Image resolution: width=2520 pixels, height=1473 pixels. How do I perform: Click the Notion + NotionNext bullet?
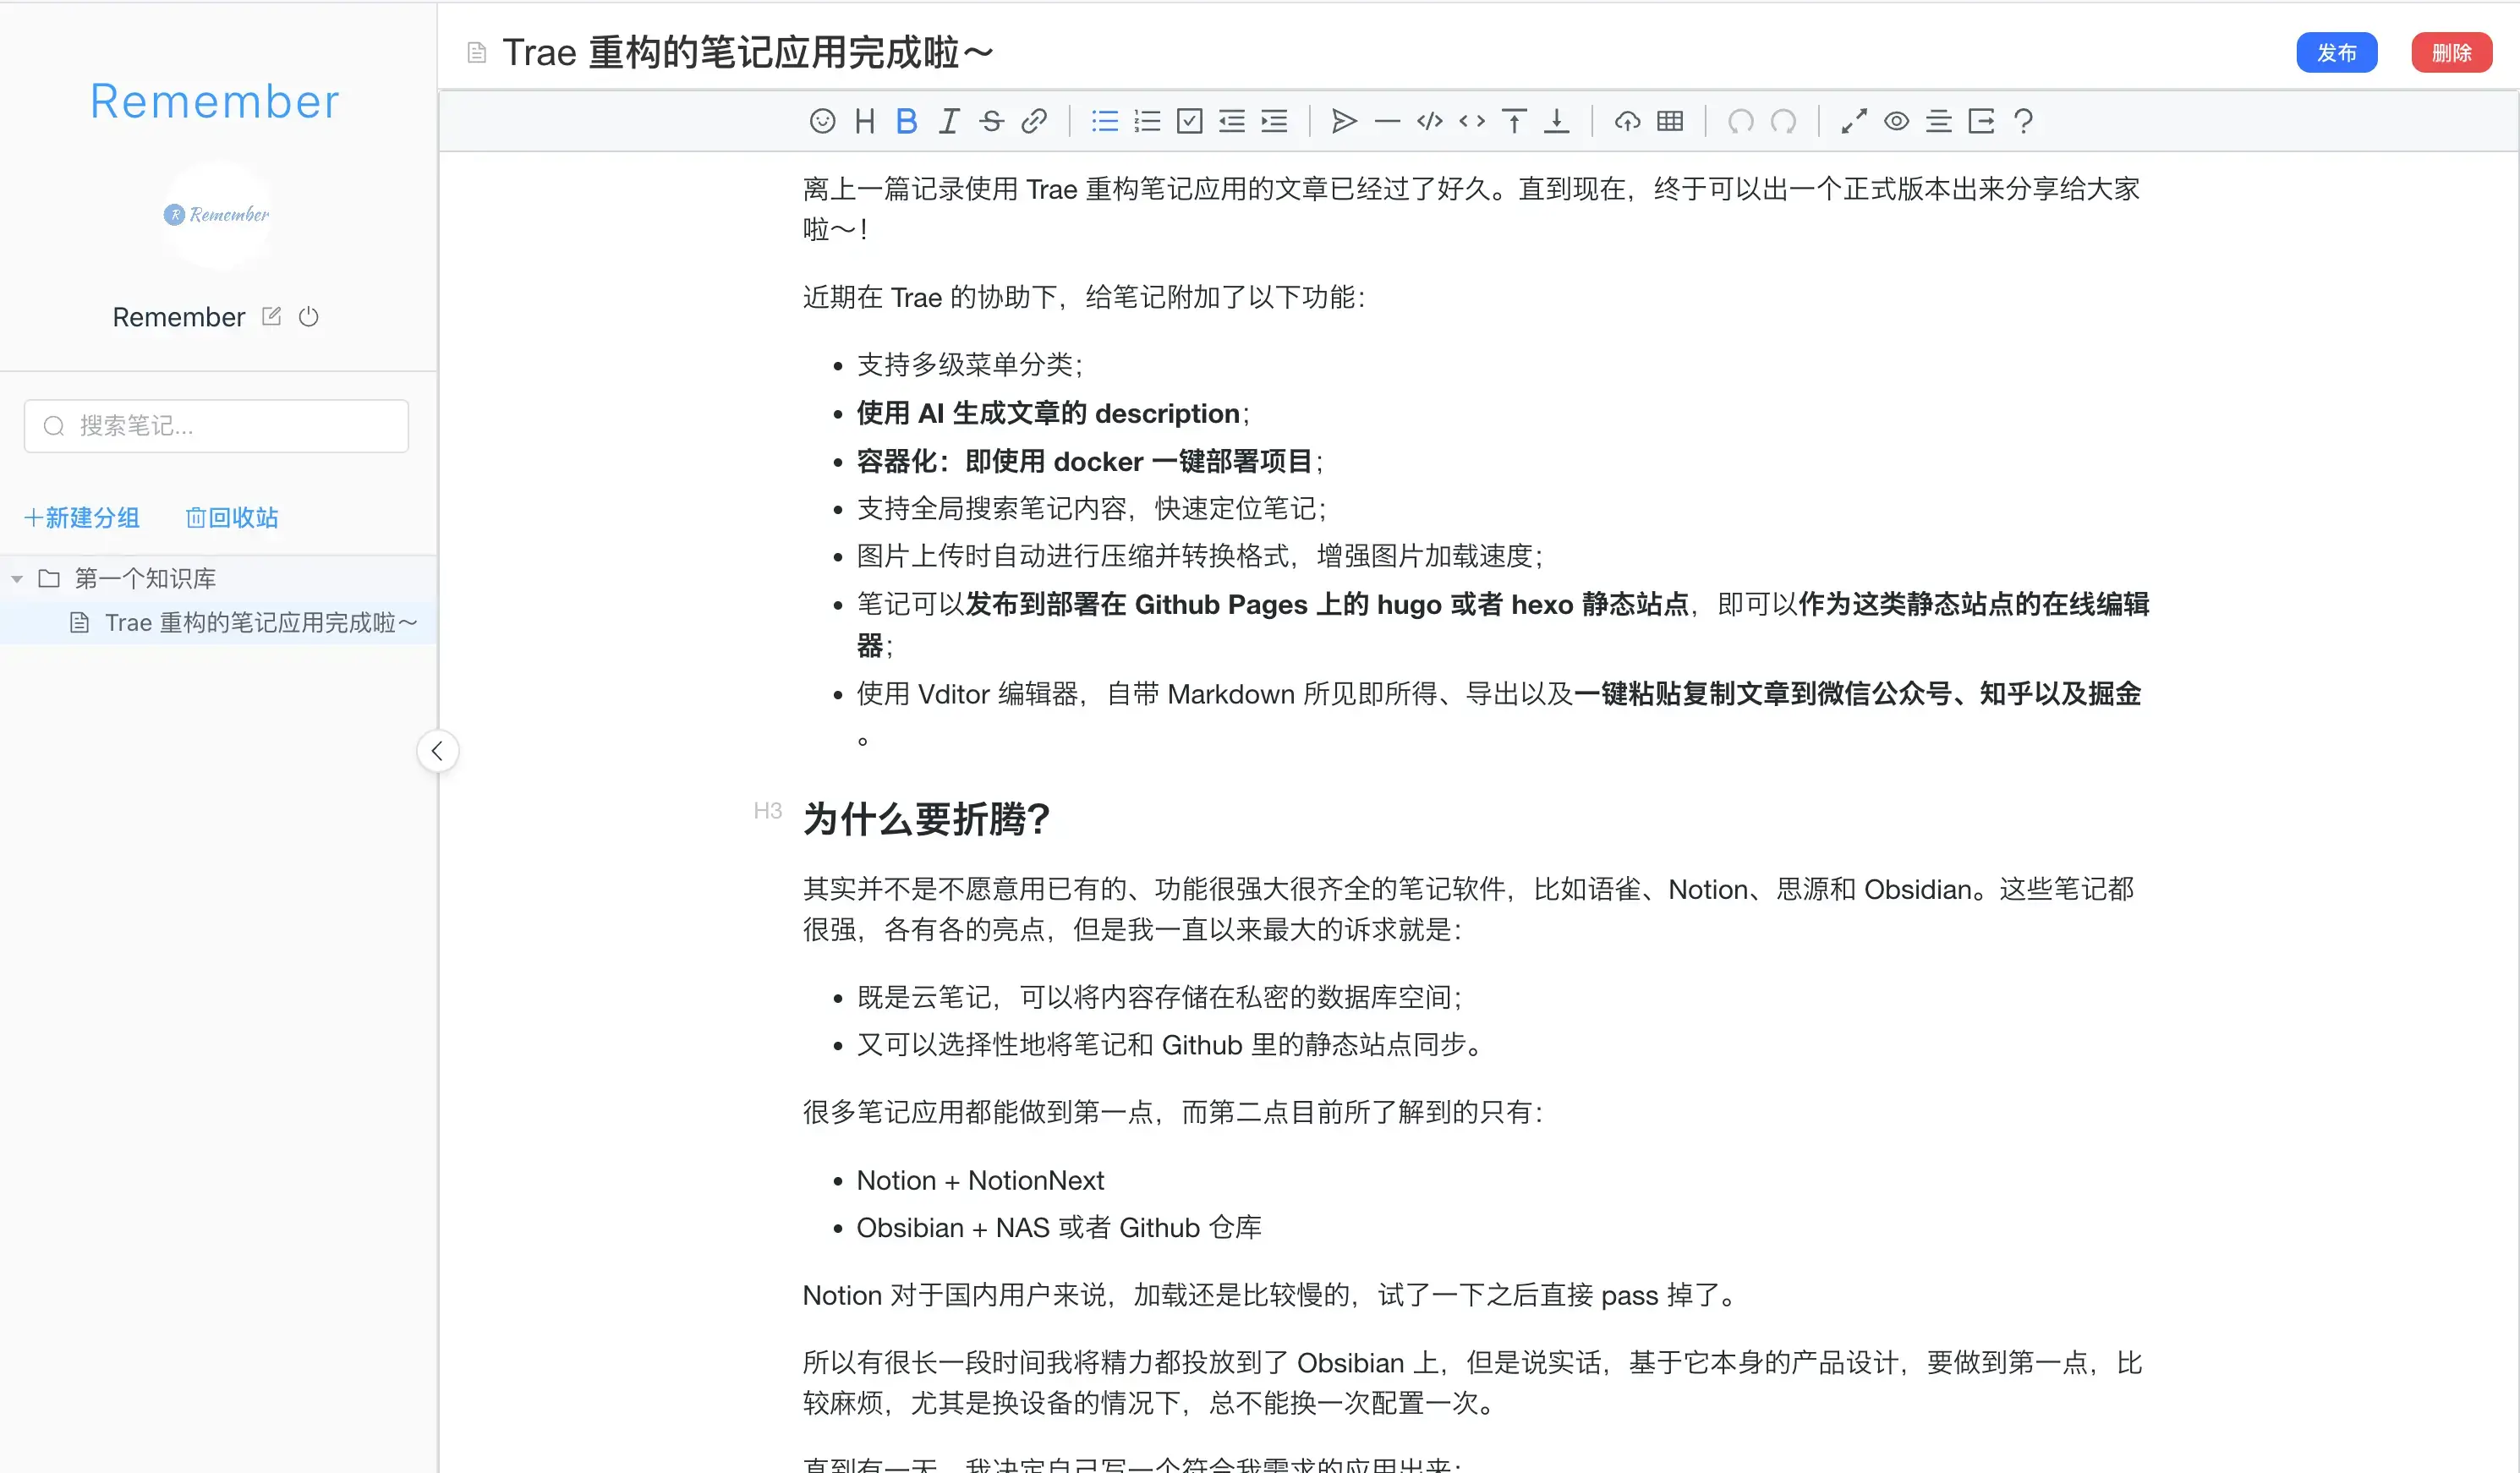pos(980,1180)
